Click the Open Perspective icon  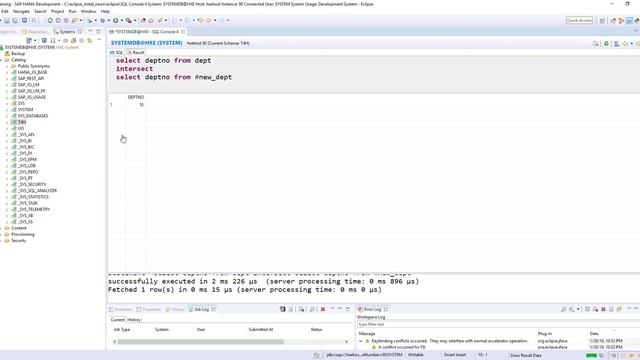tap(602, 20)
